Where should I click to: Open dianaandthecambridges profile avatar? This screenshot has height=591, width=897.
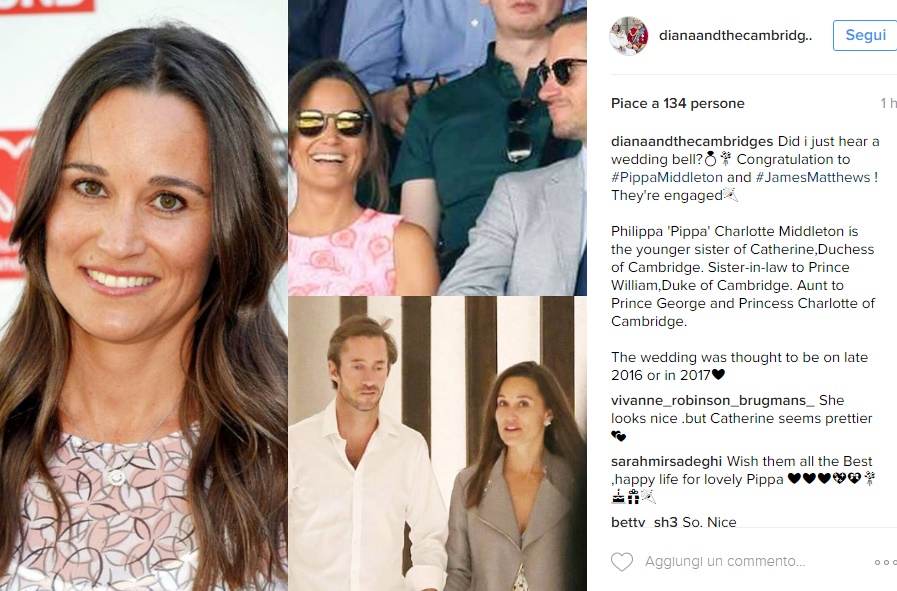click(629, 36)
